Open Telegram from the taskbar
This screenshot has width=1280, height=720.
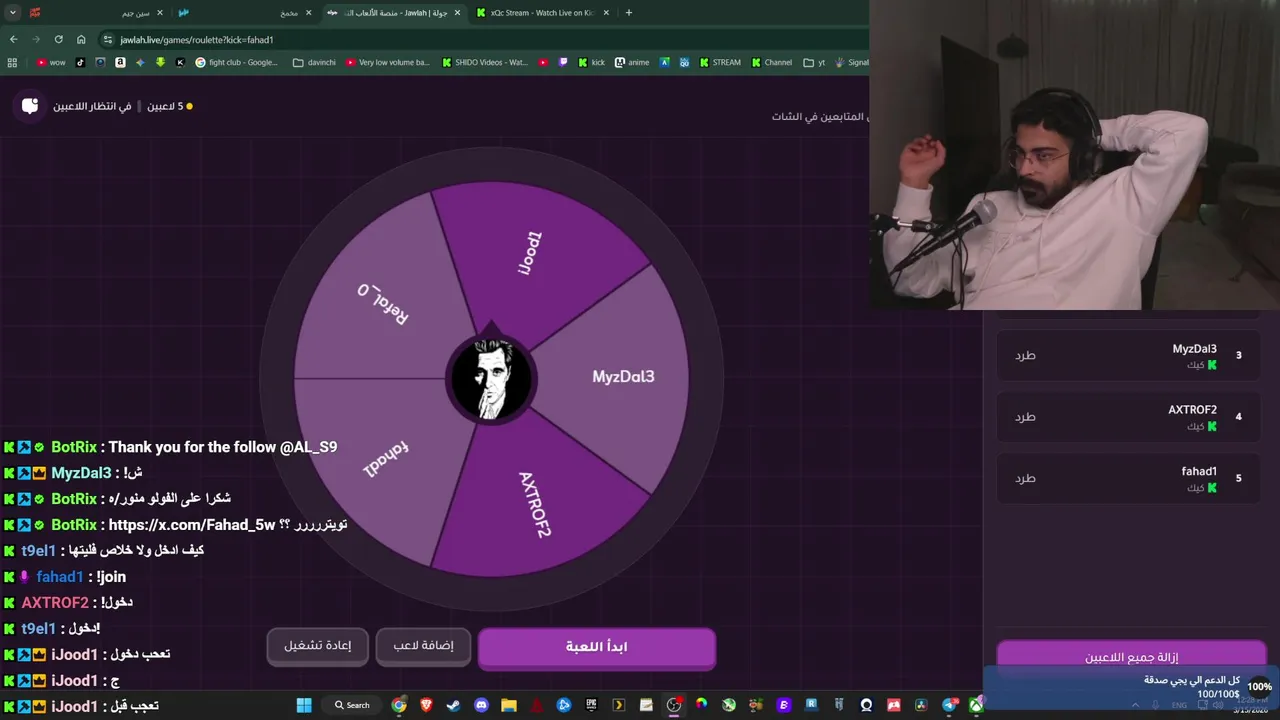point(950,705)
